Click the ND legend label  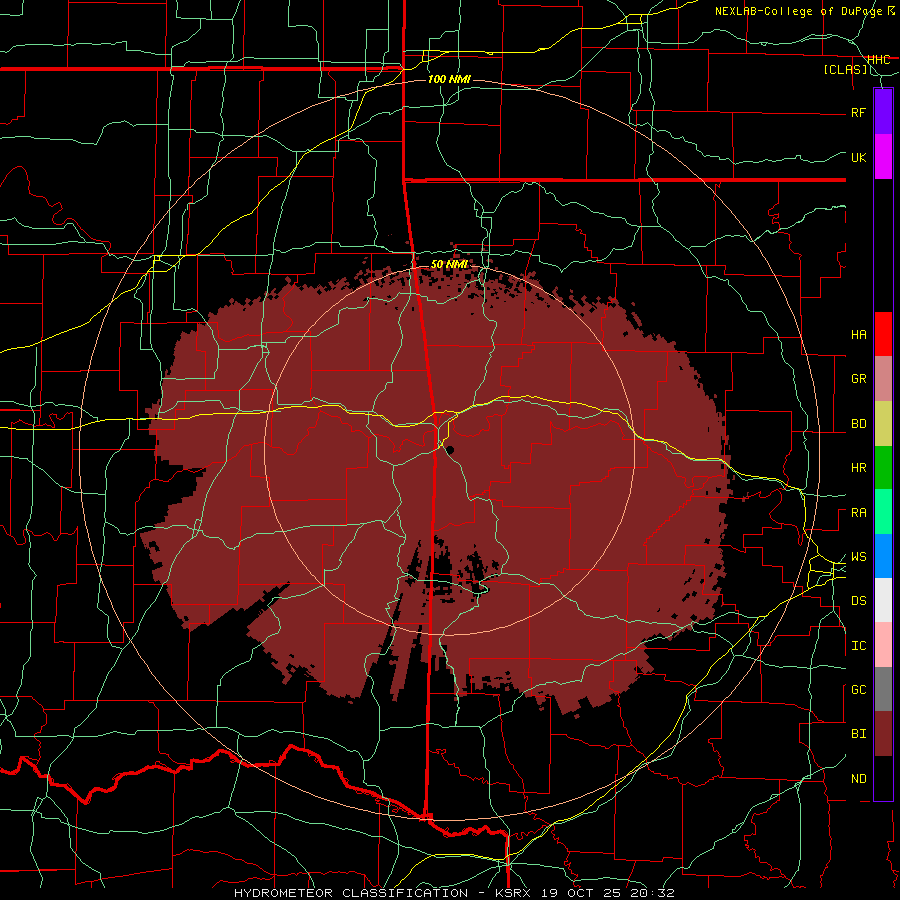(858, 779)
